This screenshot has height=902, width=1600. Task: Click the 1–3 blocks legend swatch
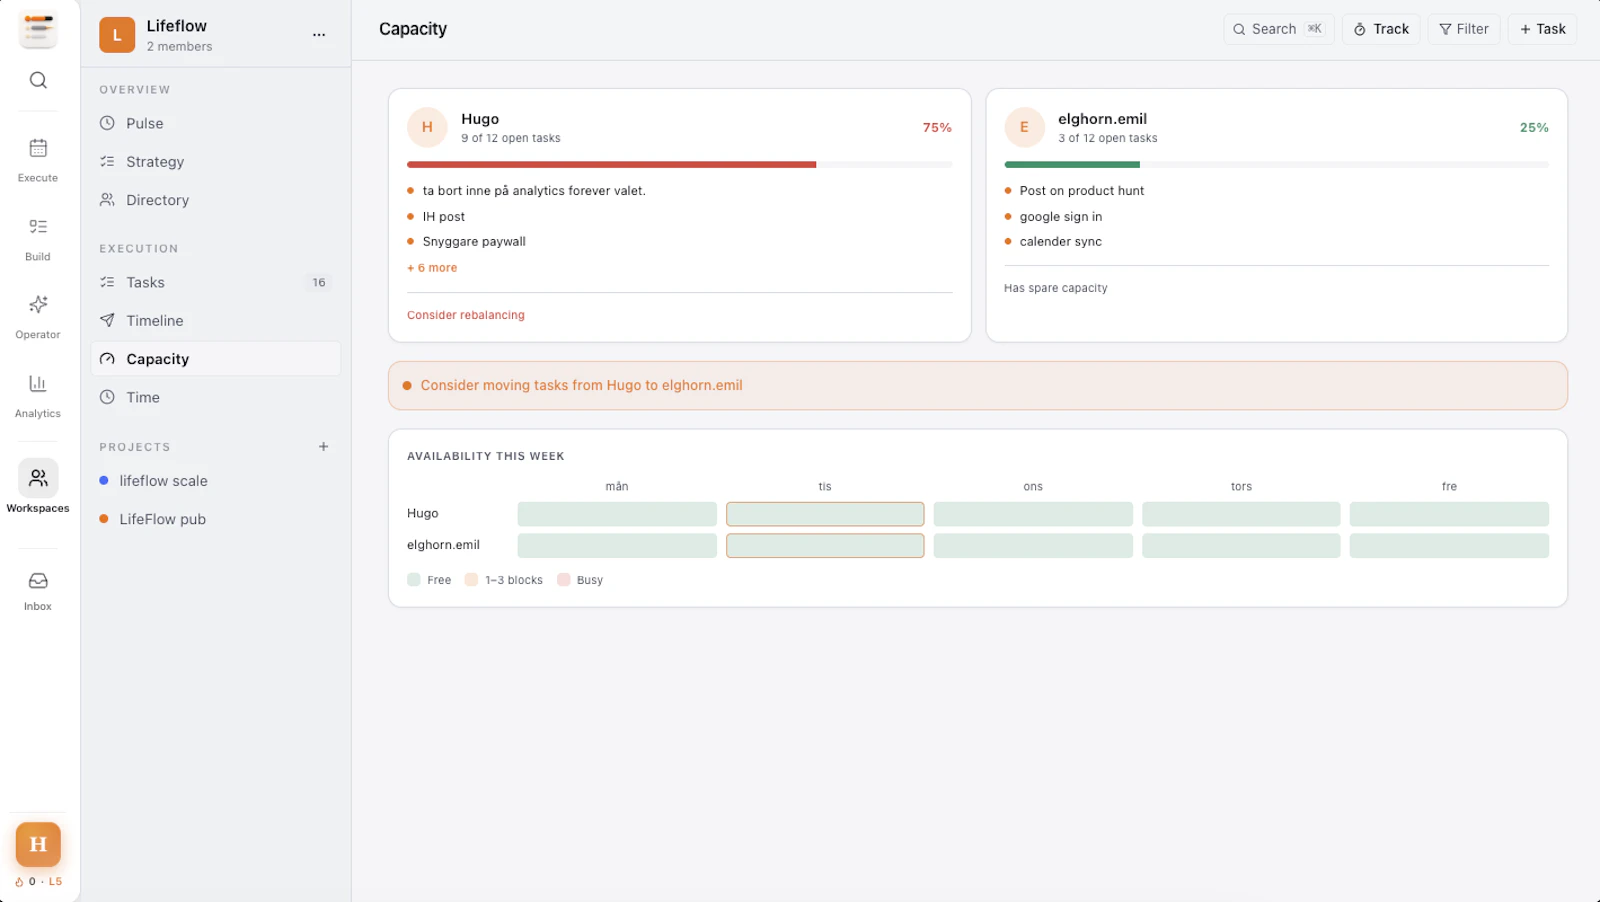click(x=472, y=580)
